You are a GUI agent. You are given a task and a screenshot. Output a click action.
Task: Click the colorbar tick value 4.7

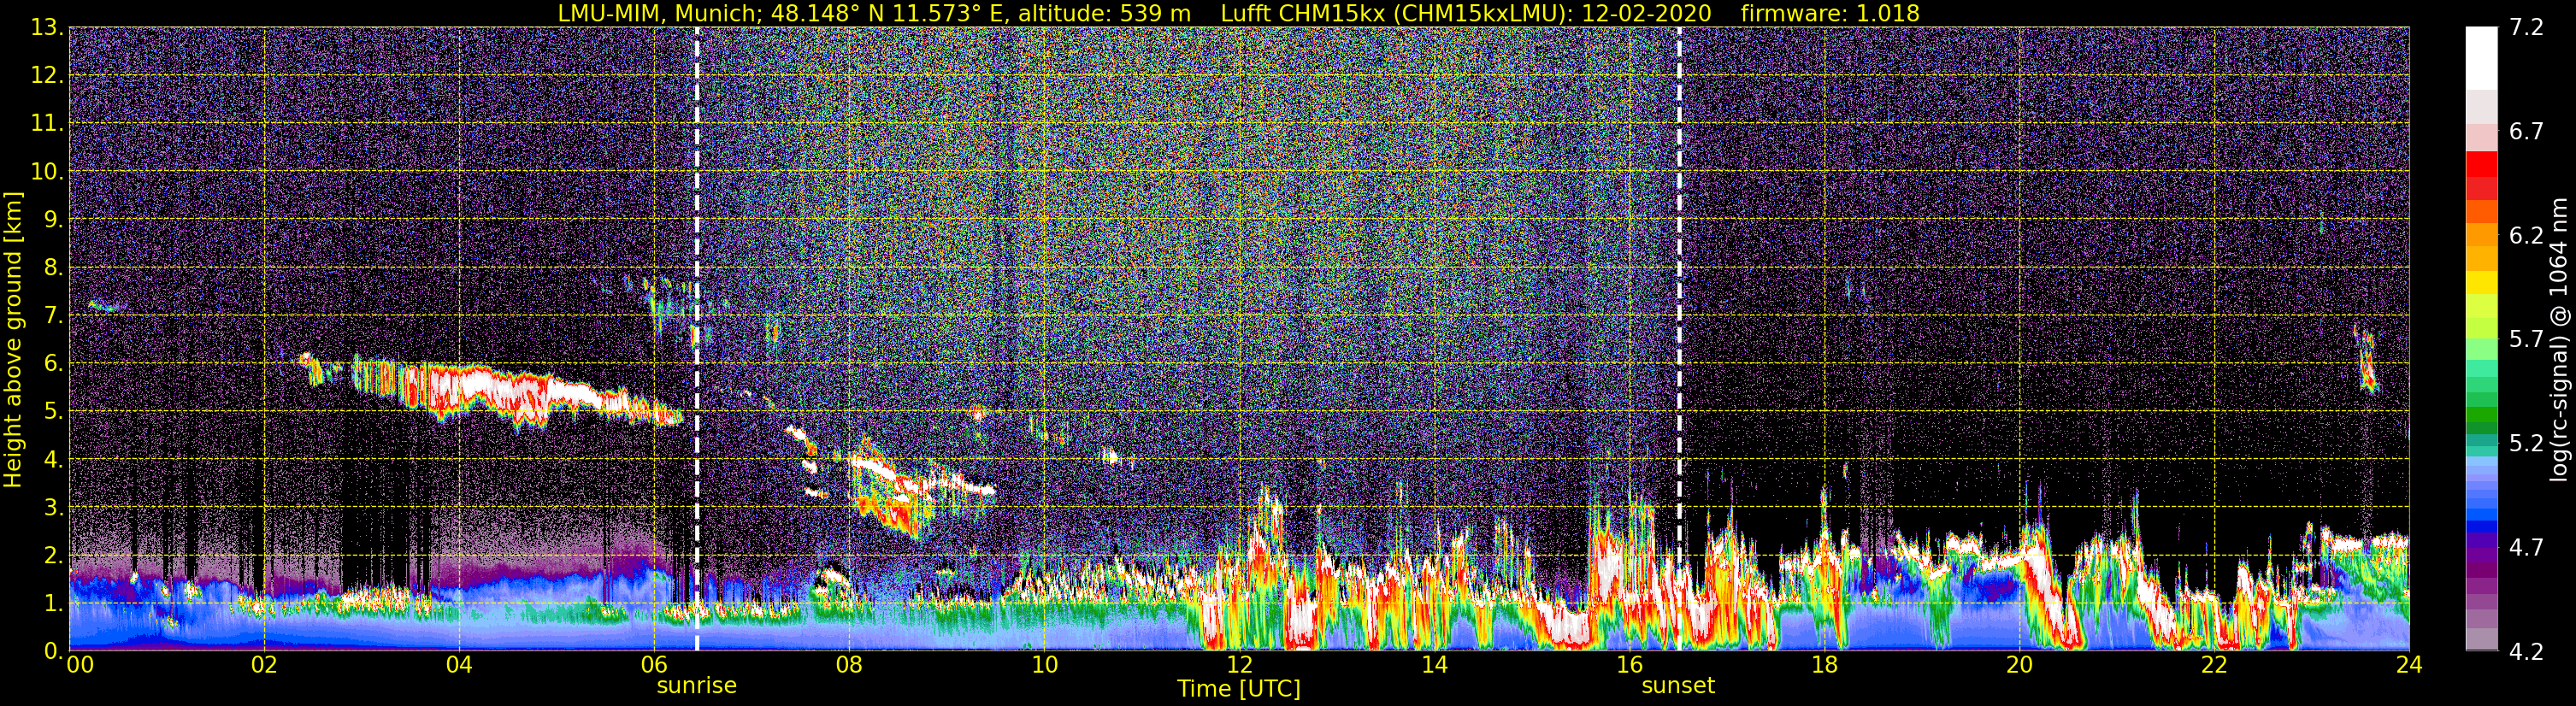[2526, 548]
